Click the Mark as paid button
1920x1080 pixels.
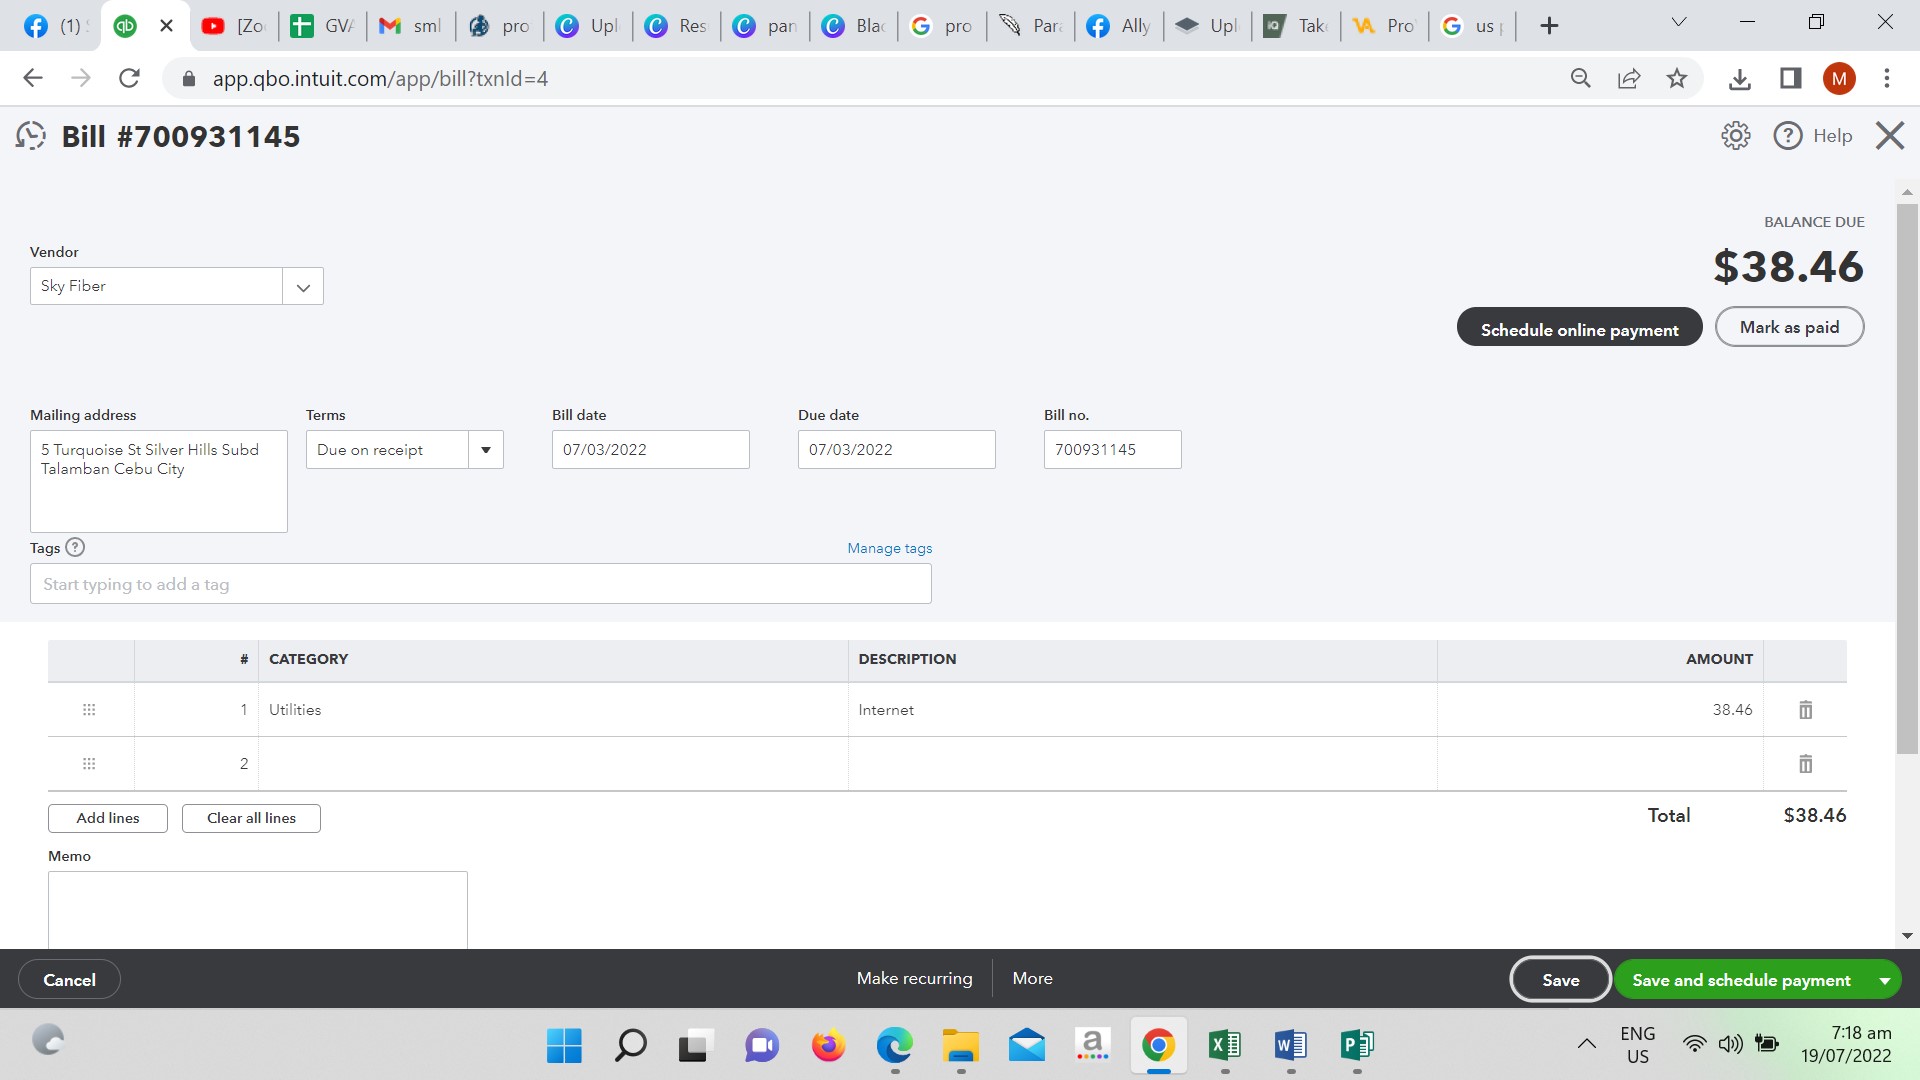pyautogui.click(x=1789, y=327)
